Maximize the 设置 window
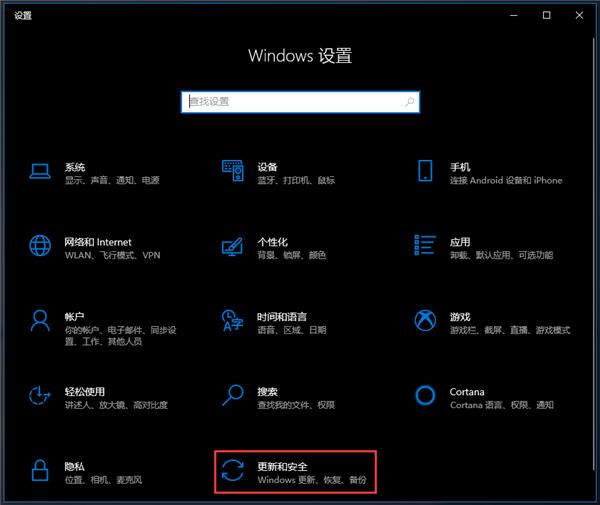Viewport: 600px width, 505px height. [x=546, y=15]
